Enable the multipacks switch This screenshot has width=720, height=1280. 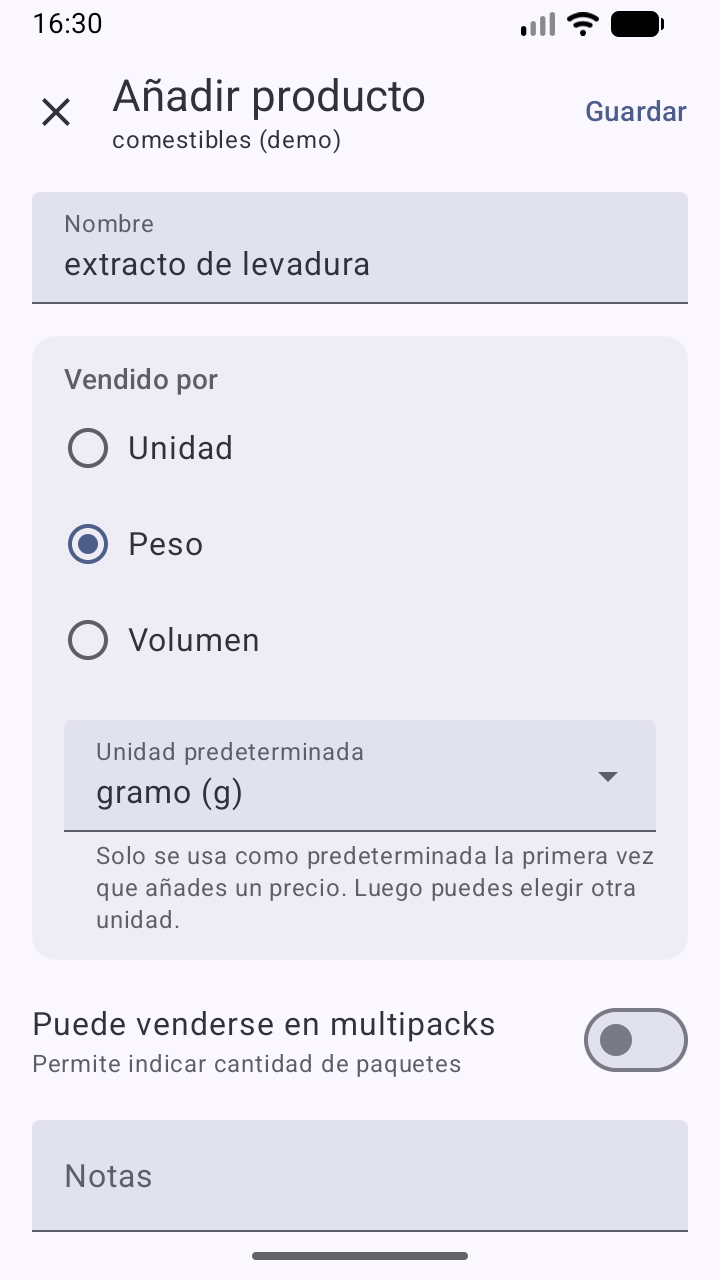coord(635,1040)
